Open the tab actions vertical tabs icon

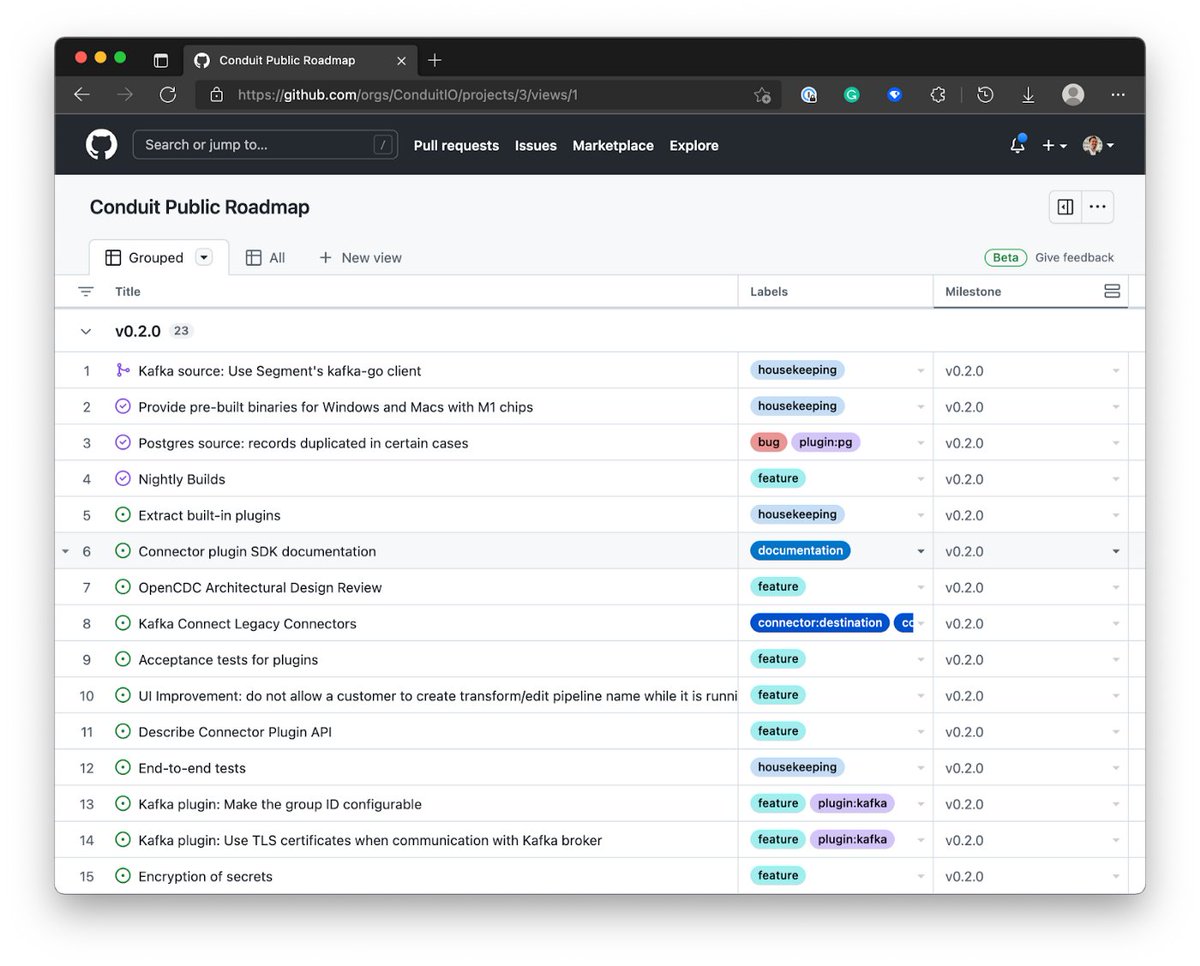[160, 60]
